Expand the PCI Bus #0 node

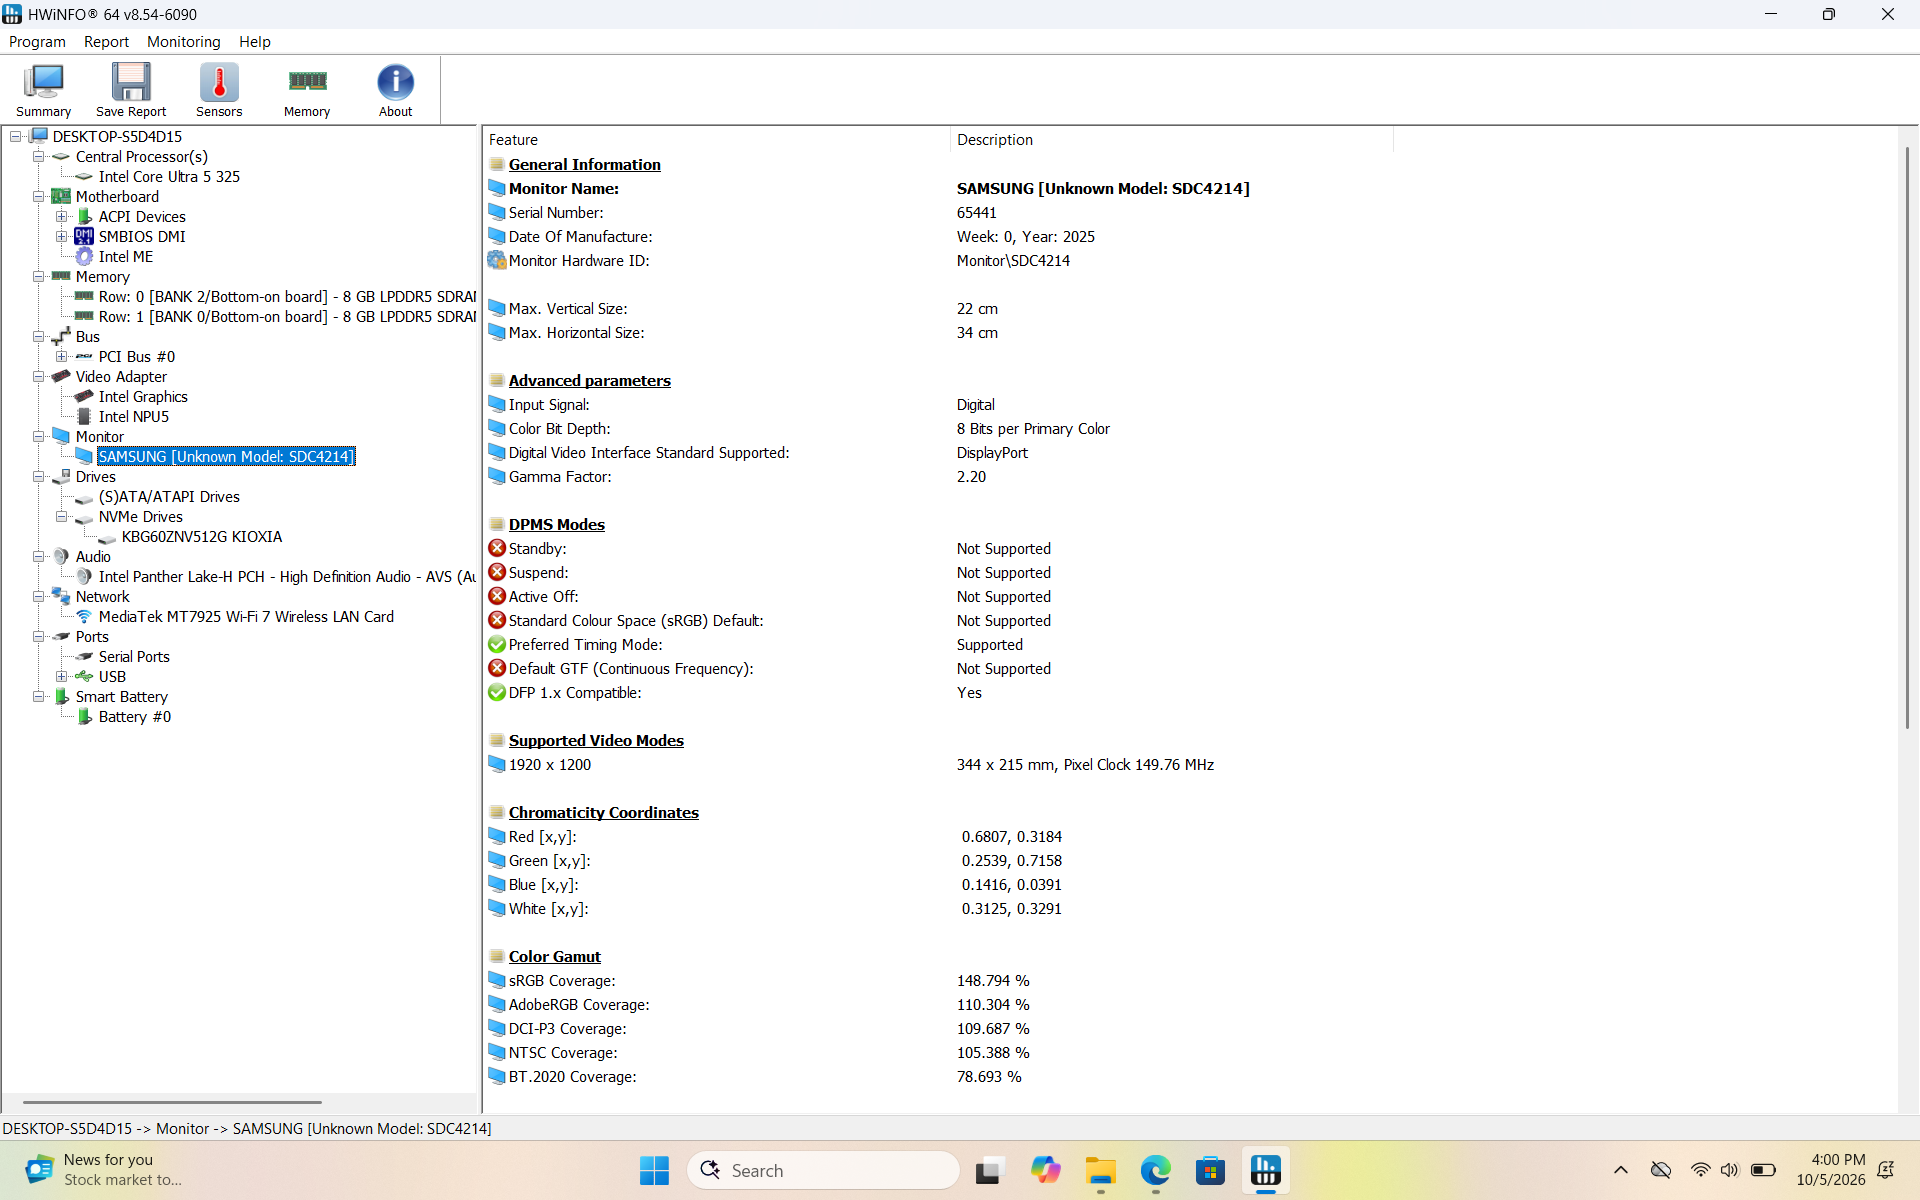click(61, 357)
